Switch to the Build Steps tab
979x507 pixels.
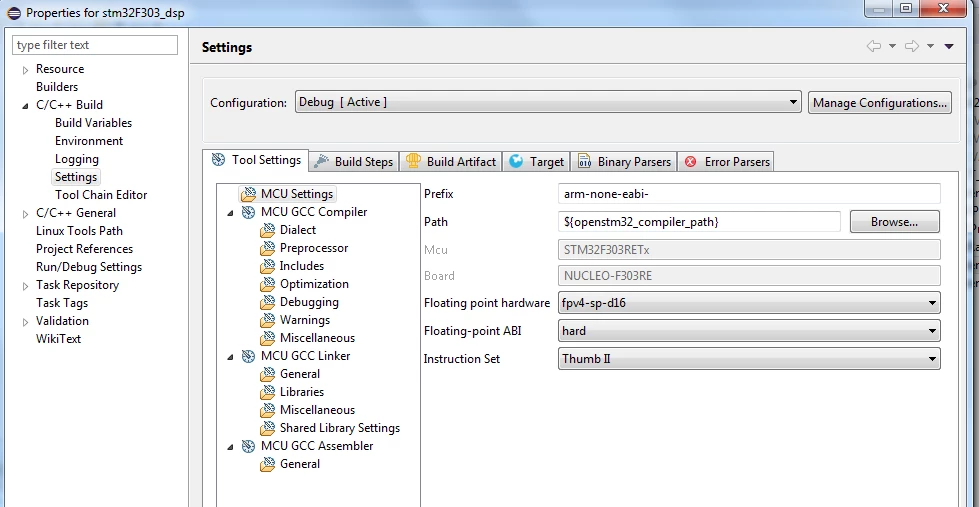coord(354,162)
